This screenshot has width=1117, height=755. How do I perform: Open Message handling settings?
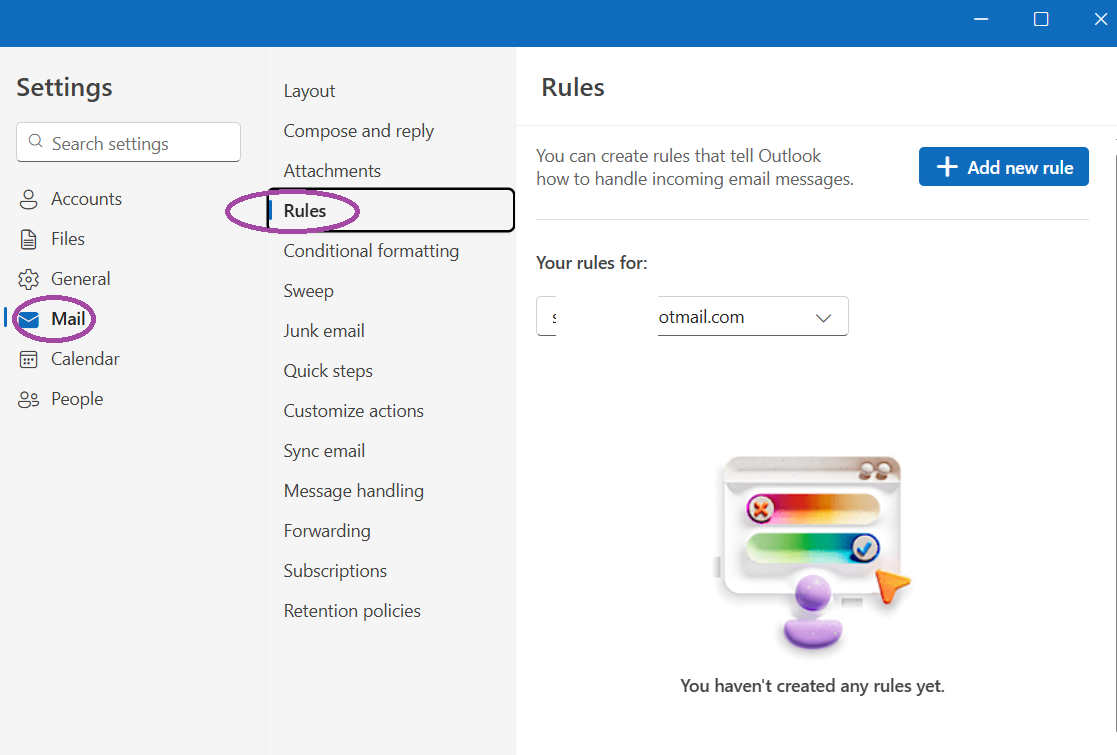tap(353, 491)
